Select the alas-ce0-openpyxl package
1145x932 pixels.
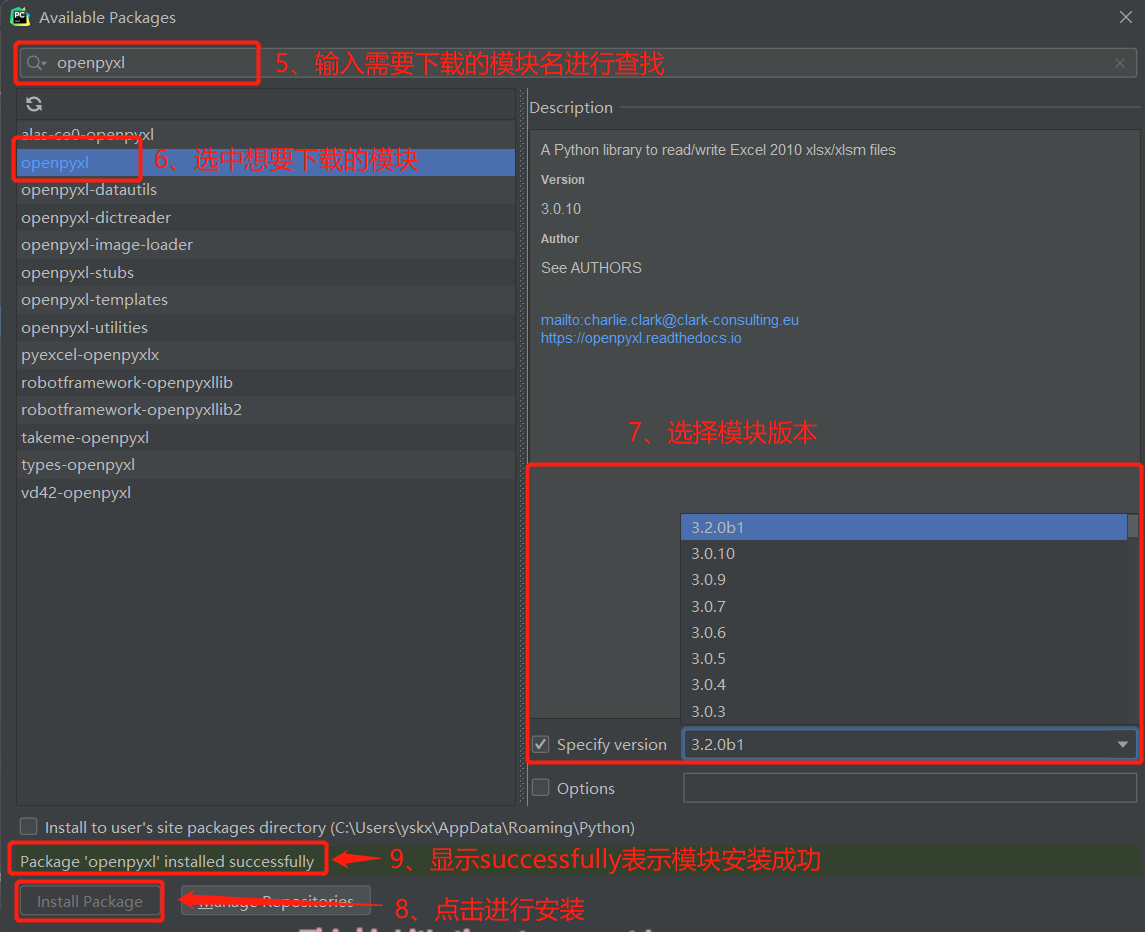(266, 134)
